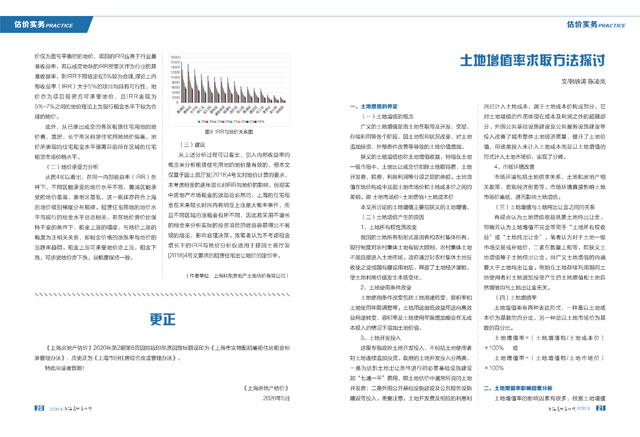Click the heading (三)建议
The height and width of the screenshot is (437, 640).
pos(192,145)
